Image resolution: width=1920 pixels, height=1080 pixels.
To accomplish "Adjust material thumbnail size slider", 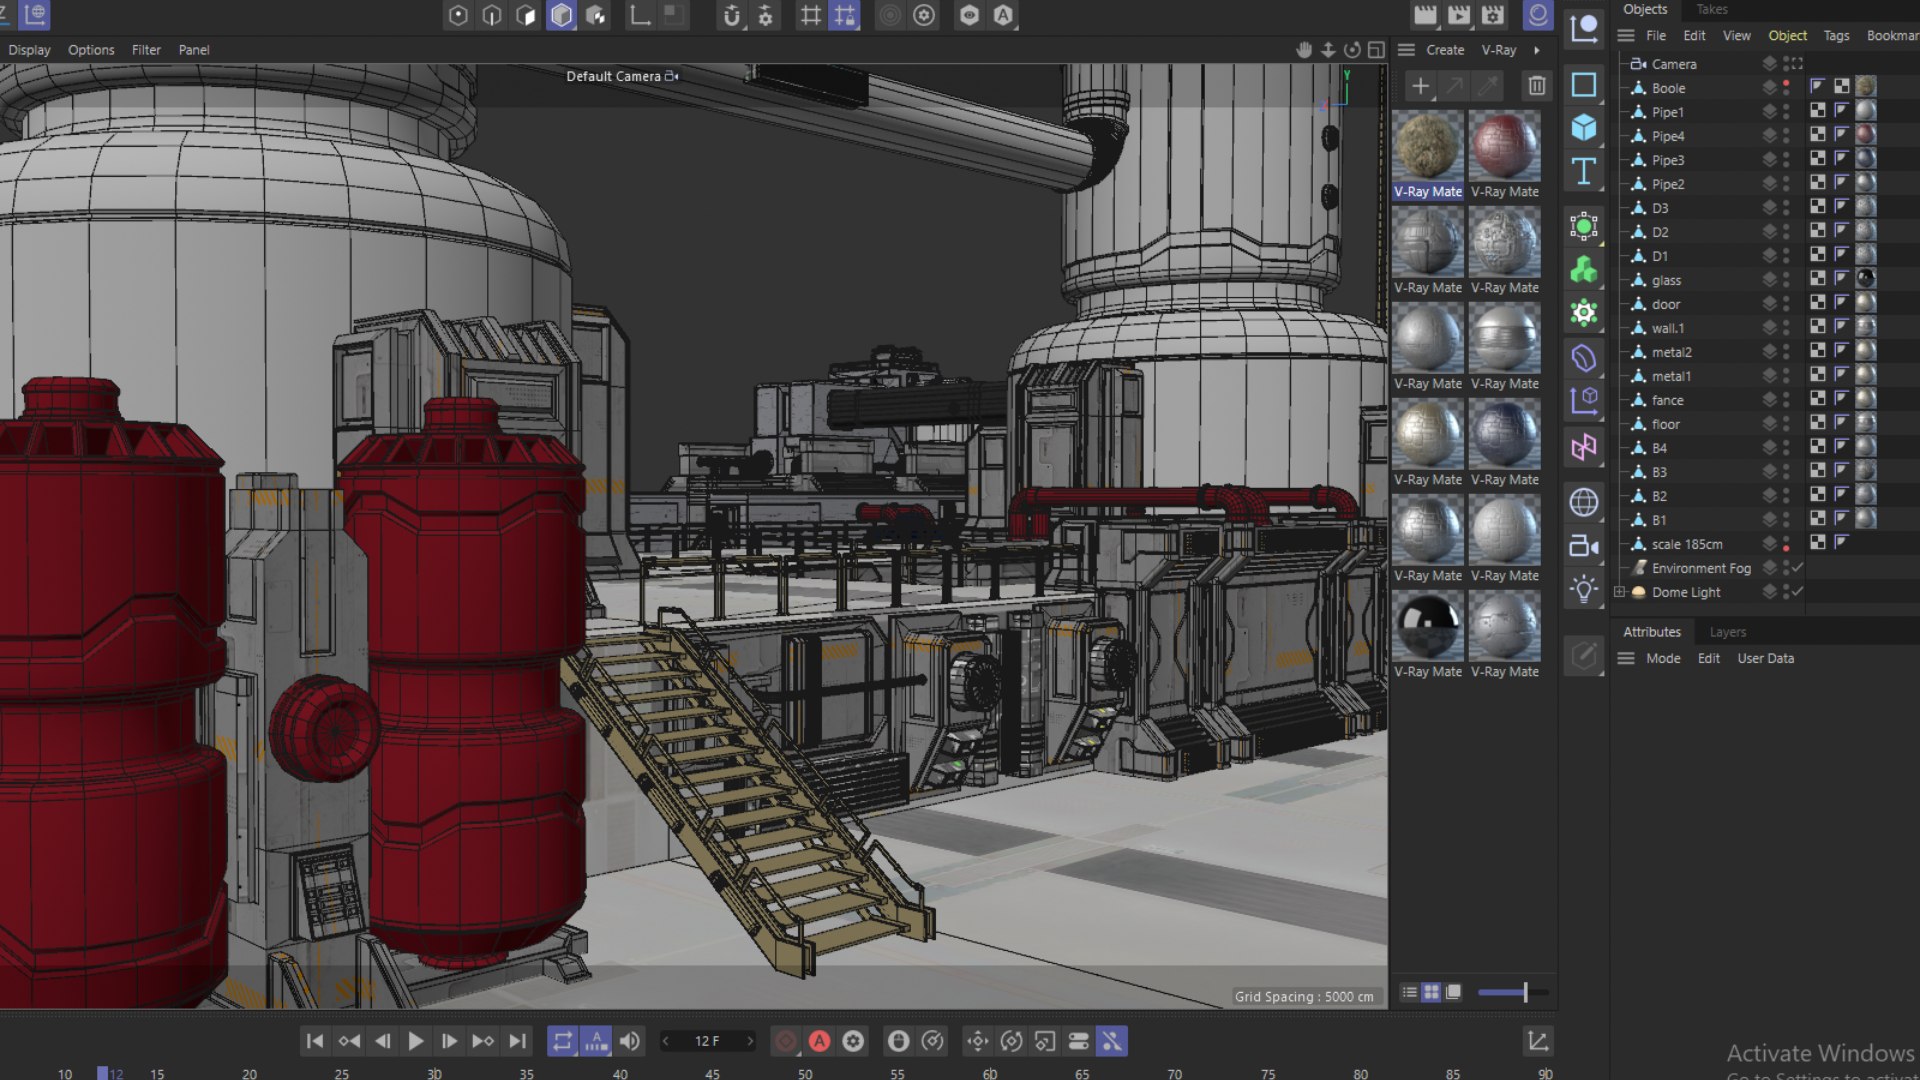I will click(1513, 992).
